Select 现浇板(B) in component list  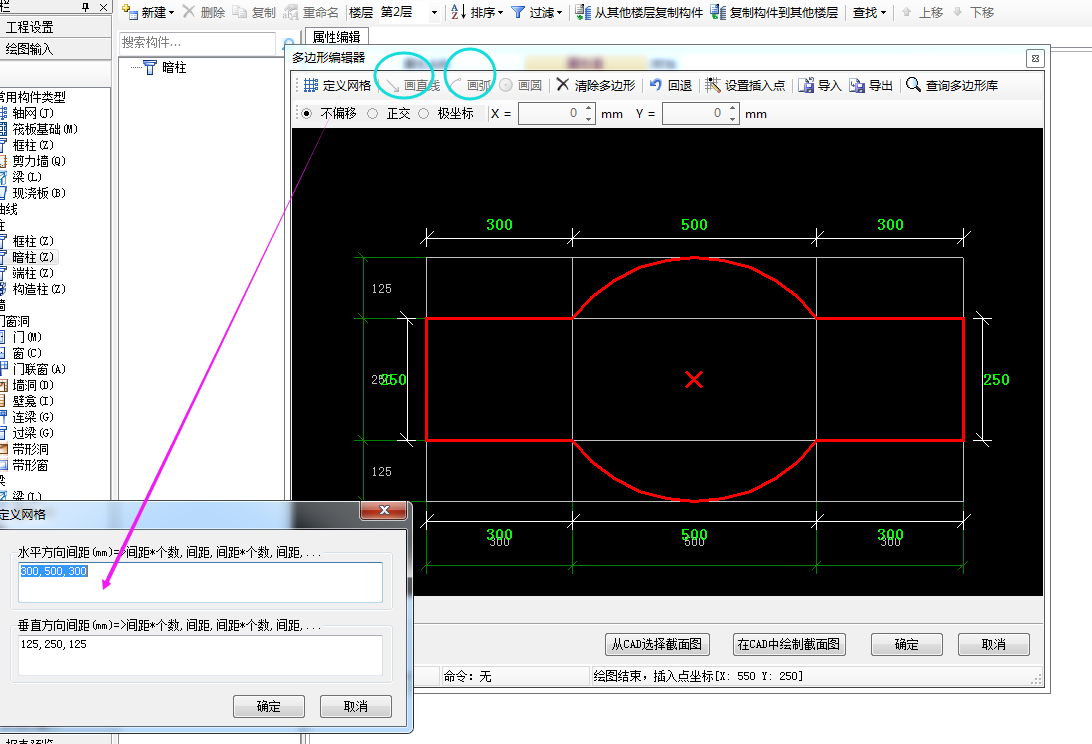pos(39,193)
